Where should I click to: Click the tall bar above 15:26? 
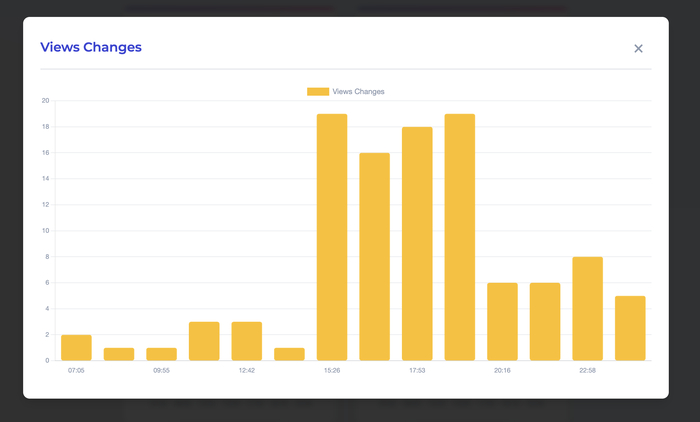(x=332, y=237)
